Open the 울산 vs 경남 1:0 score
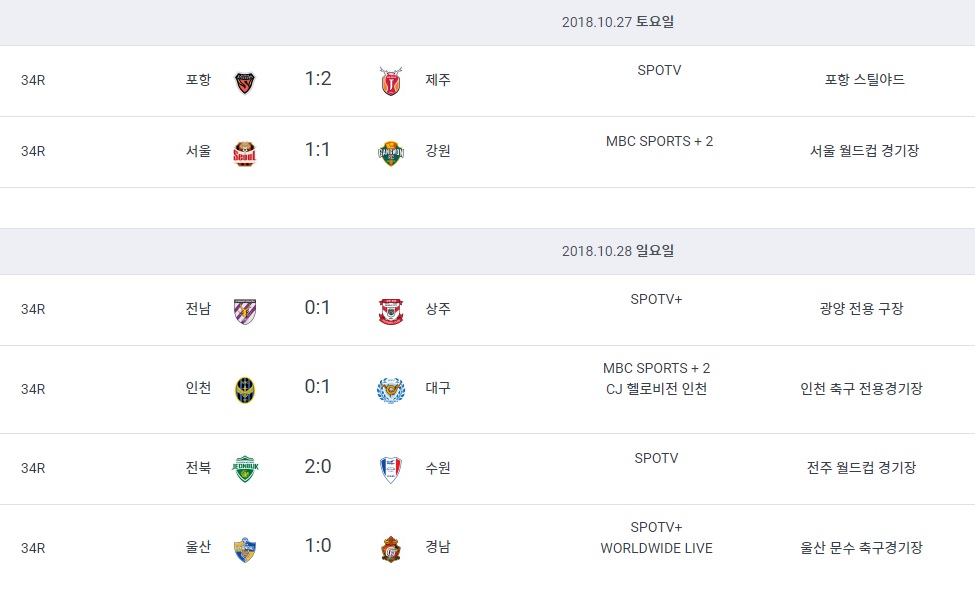The height and width of the screenshot is (592, 975). (x=318, y=546)
